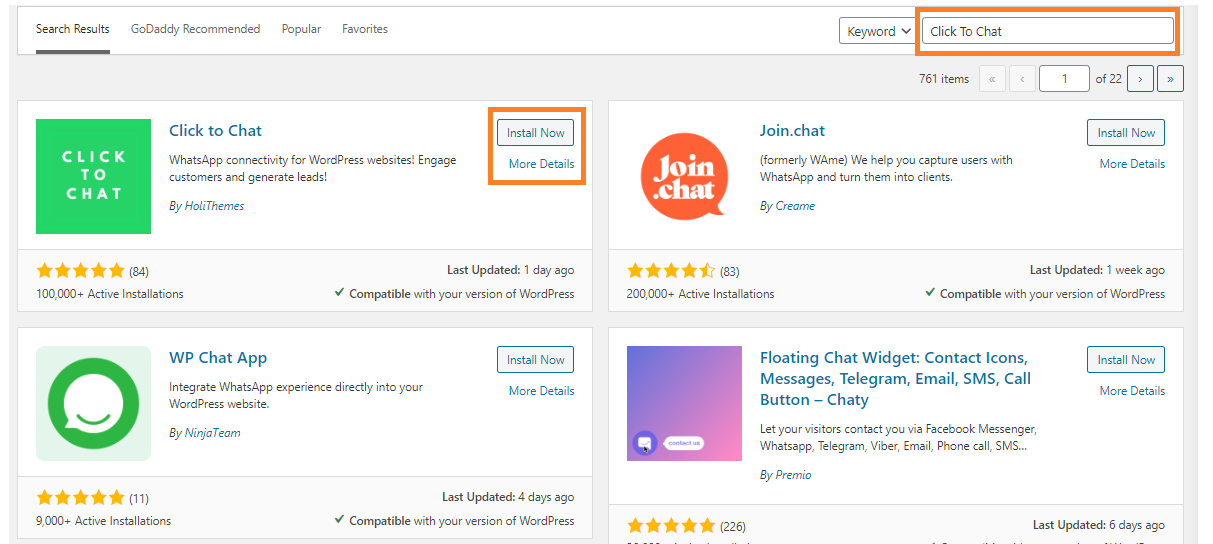
Task: Select the "of 22" total pages text
Action: [x=1108, y=79]
